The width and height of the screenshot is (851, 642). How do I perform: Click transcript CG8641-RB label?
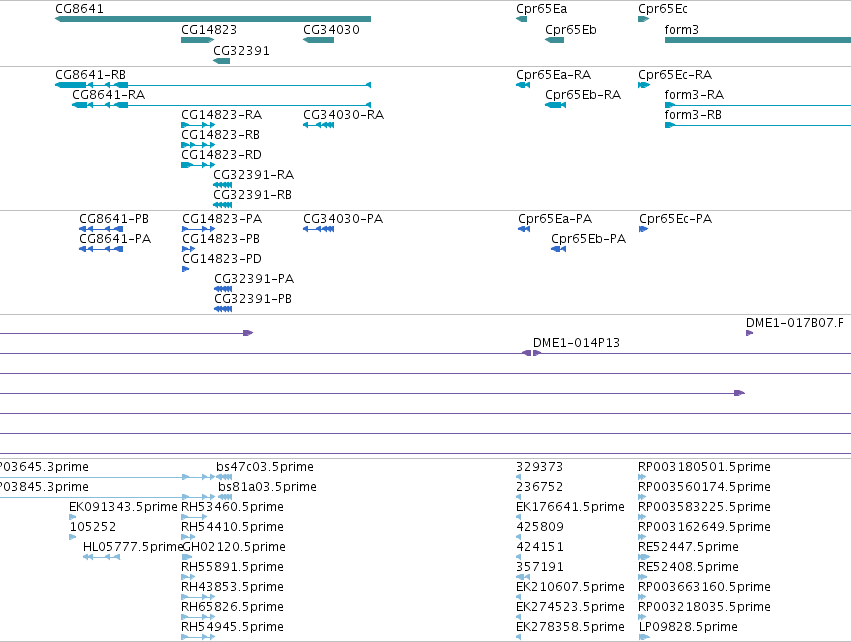coord(91,74)
